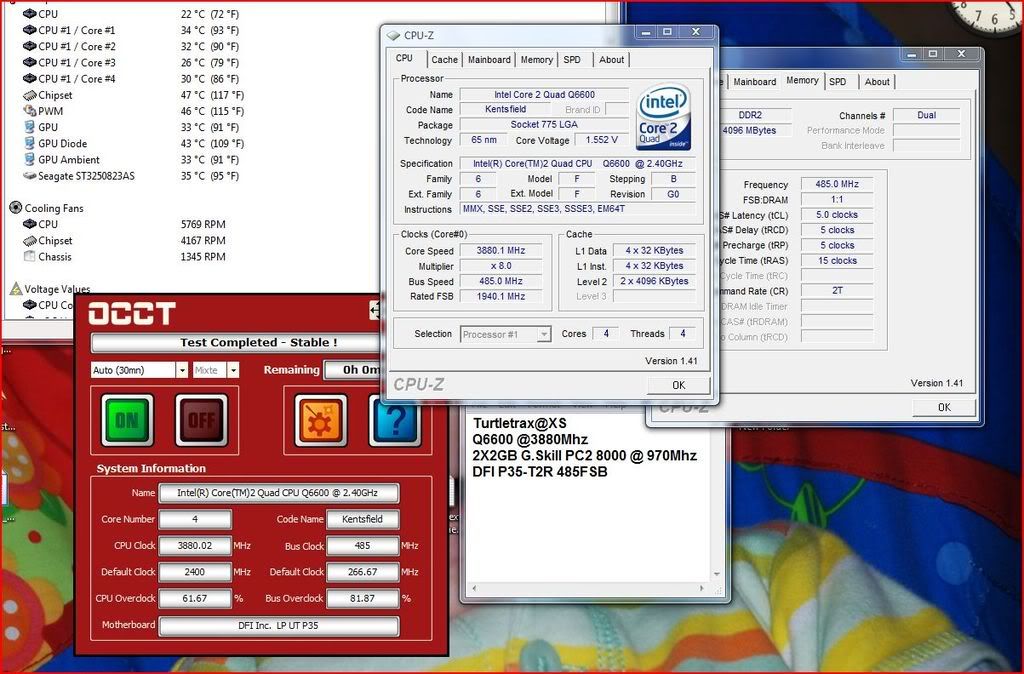Click the PWM sensor icon
Screen dimensions: 1024x674
(x=29, y=111)
